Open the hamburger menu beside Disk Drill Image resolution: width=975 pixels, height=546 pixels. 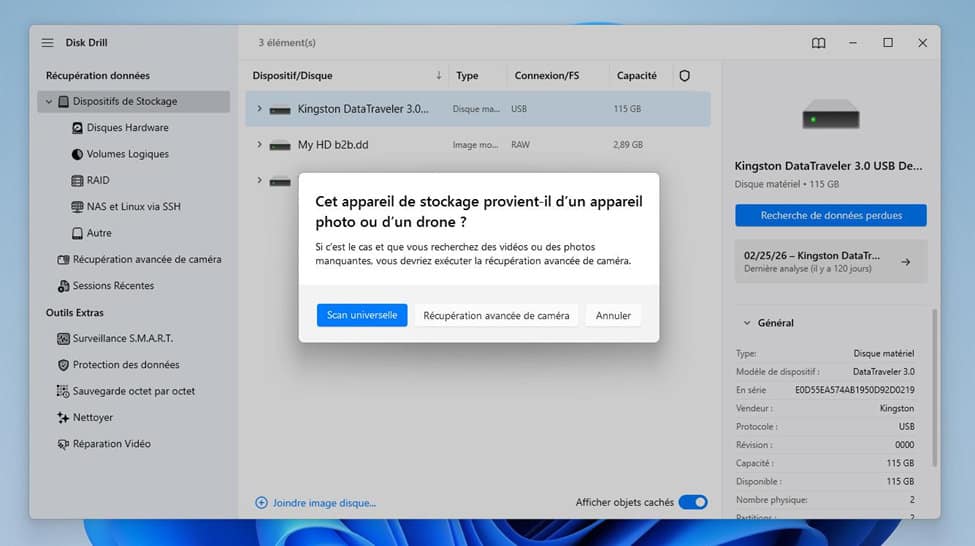pyautogui.click(x=47, y=43)
